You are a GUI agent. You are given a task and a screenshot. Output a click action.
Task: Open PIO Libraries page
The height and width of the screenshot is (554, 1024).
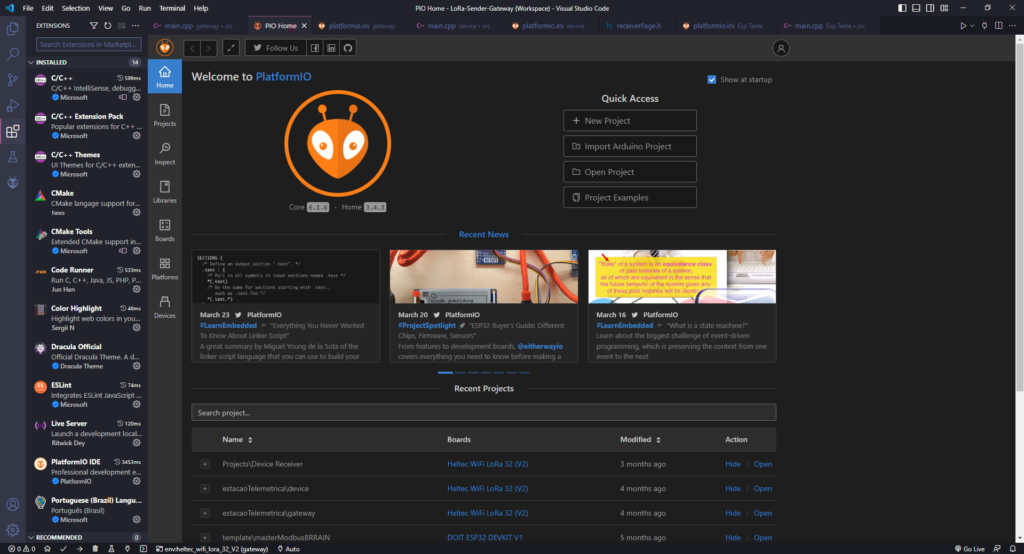(165, 192)
